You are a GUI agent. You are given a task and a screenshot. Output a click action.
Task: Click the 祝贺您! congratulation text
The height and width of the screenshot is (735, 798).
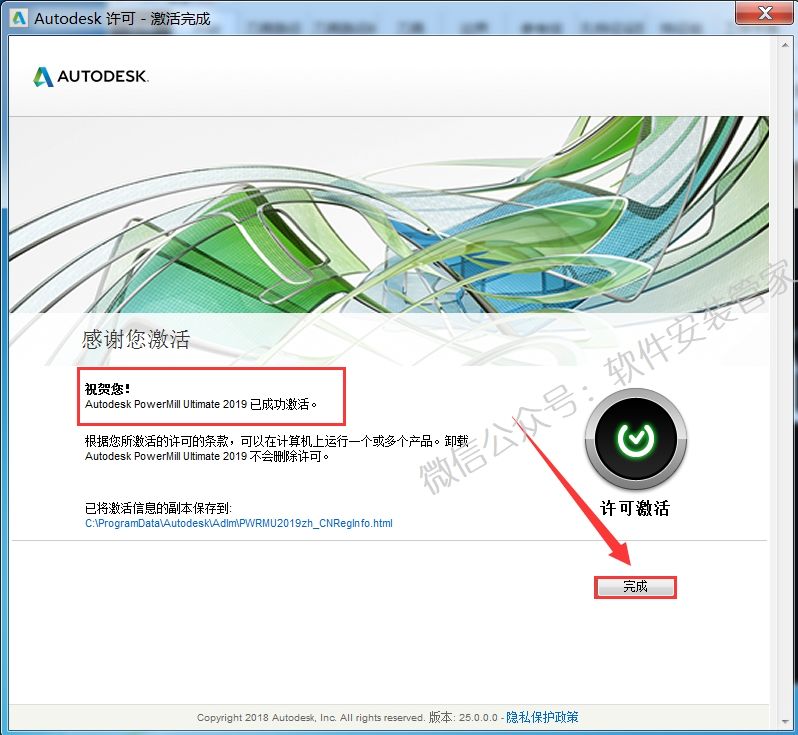coord(108,388)
